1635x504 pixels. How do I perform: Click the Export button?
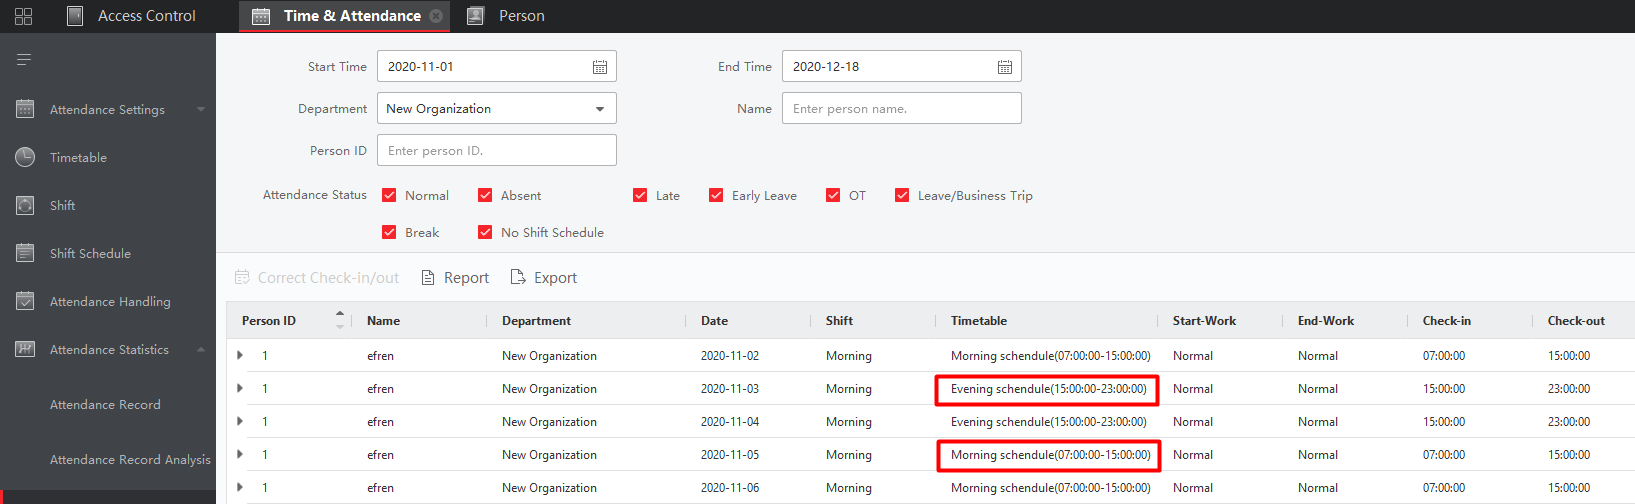(544, 277)
